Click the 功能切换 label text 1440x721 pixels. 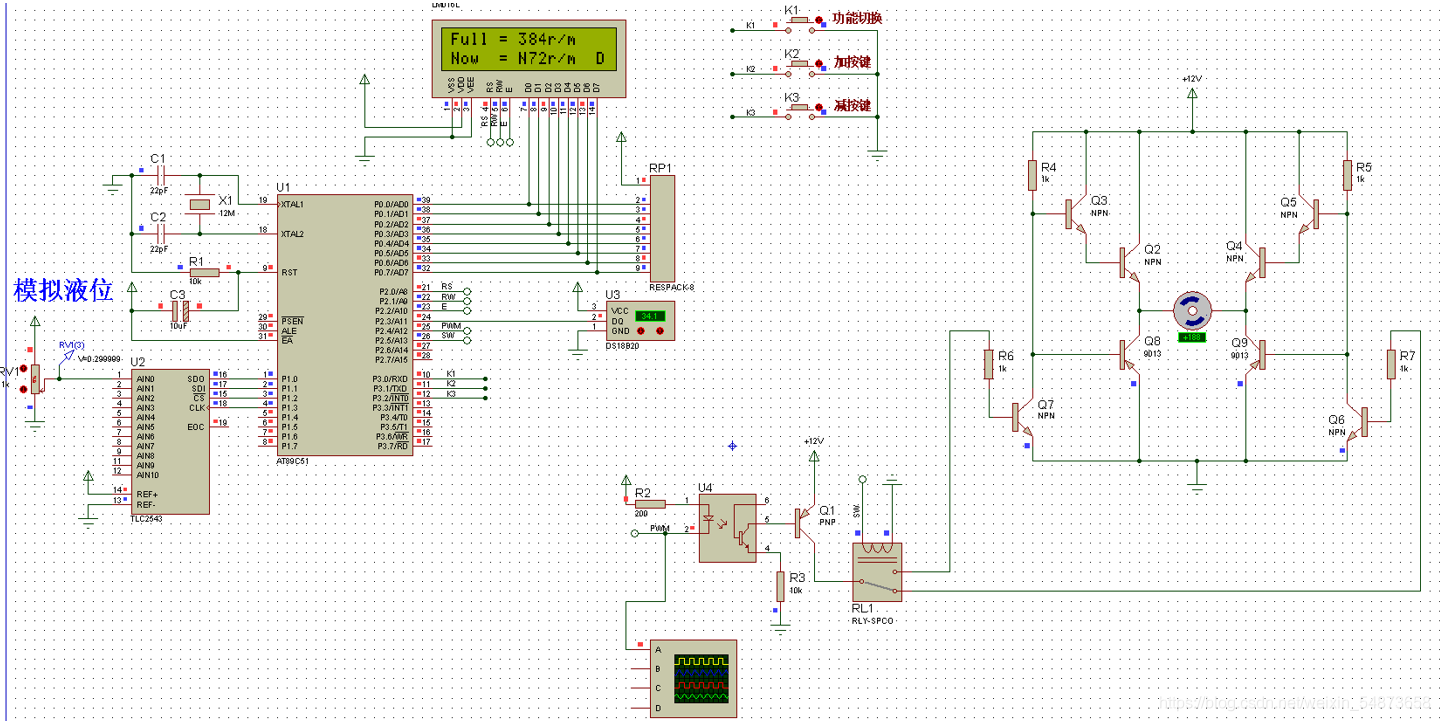point(857,19)
